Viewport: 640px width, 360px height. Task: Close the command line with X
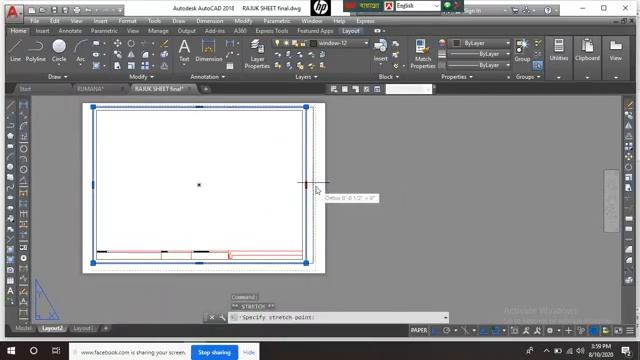tap(211, 317)
